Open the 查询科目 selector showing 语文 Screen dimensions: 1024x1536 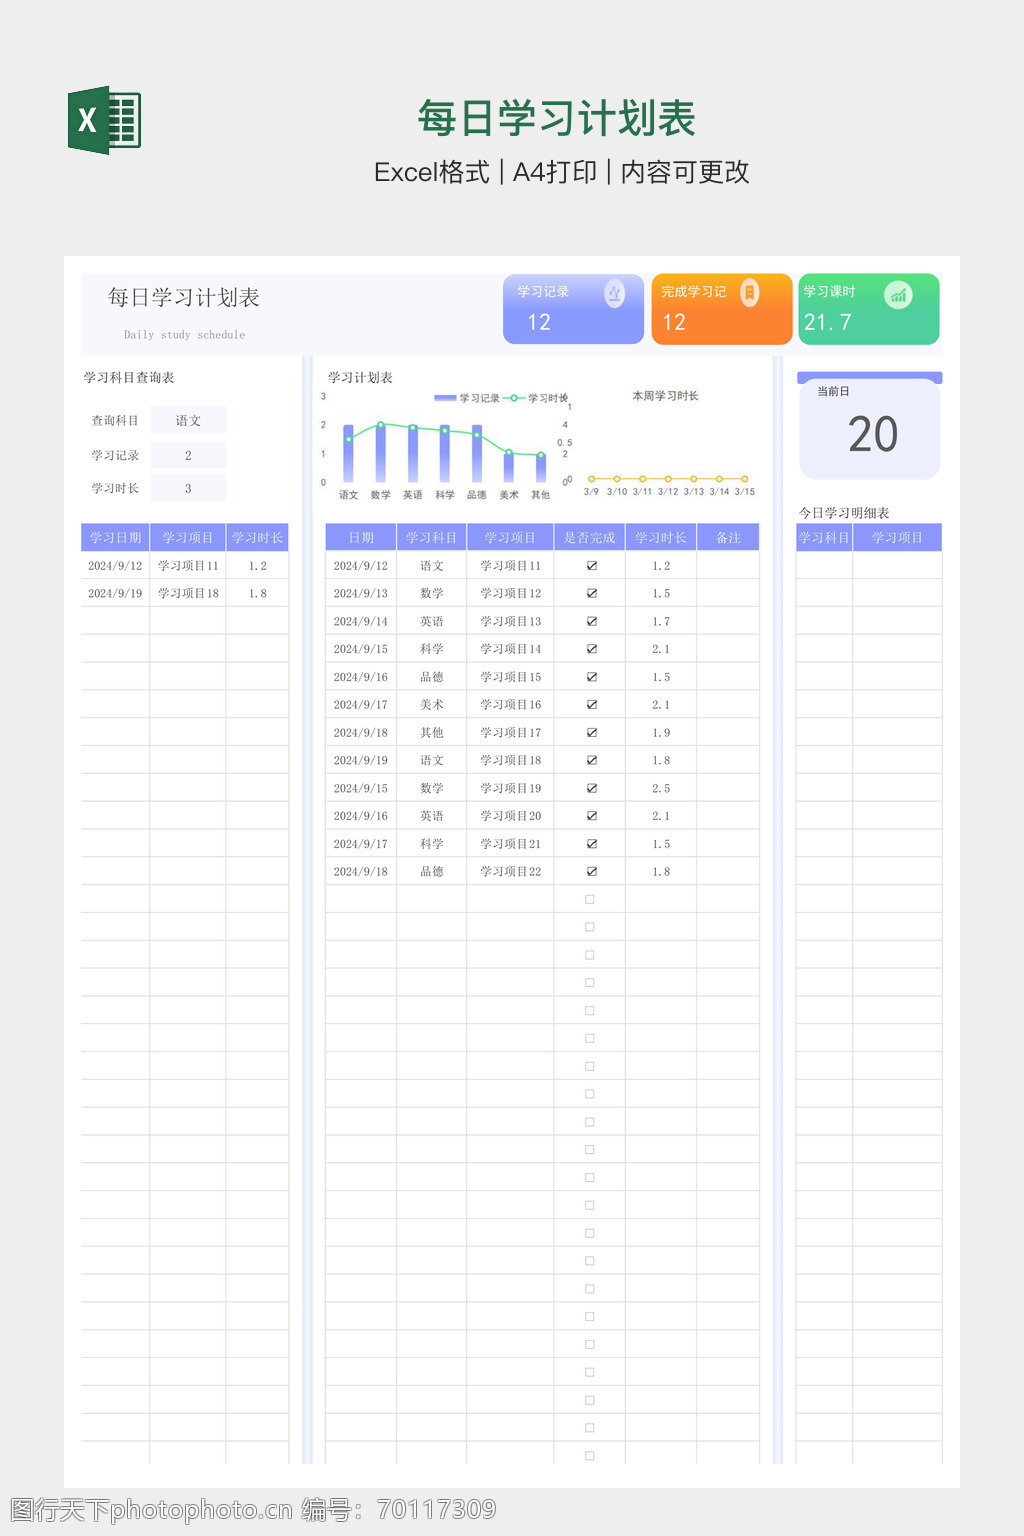[188, 421]
